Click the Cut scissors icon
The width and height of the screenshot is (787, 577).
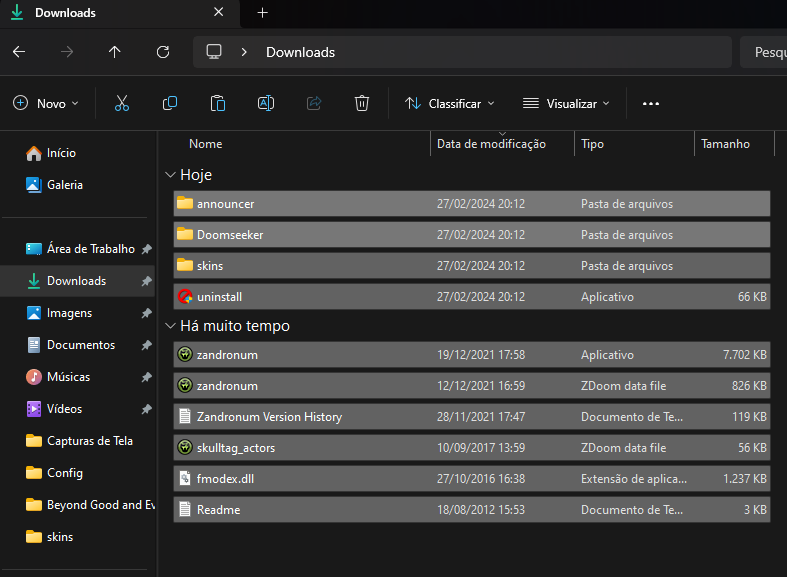[122, 103]
